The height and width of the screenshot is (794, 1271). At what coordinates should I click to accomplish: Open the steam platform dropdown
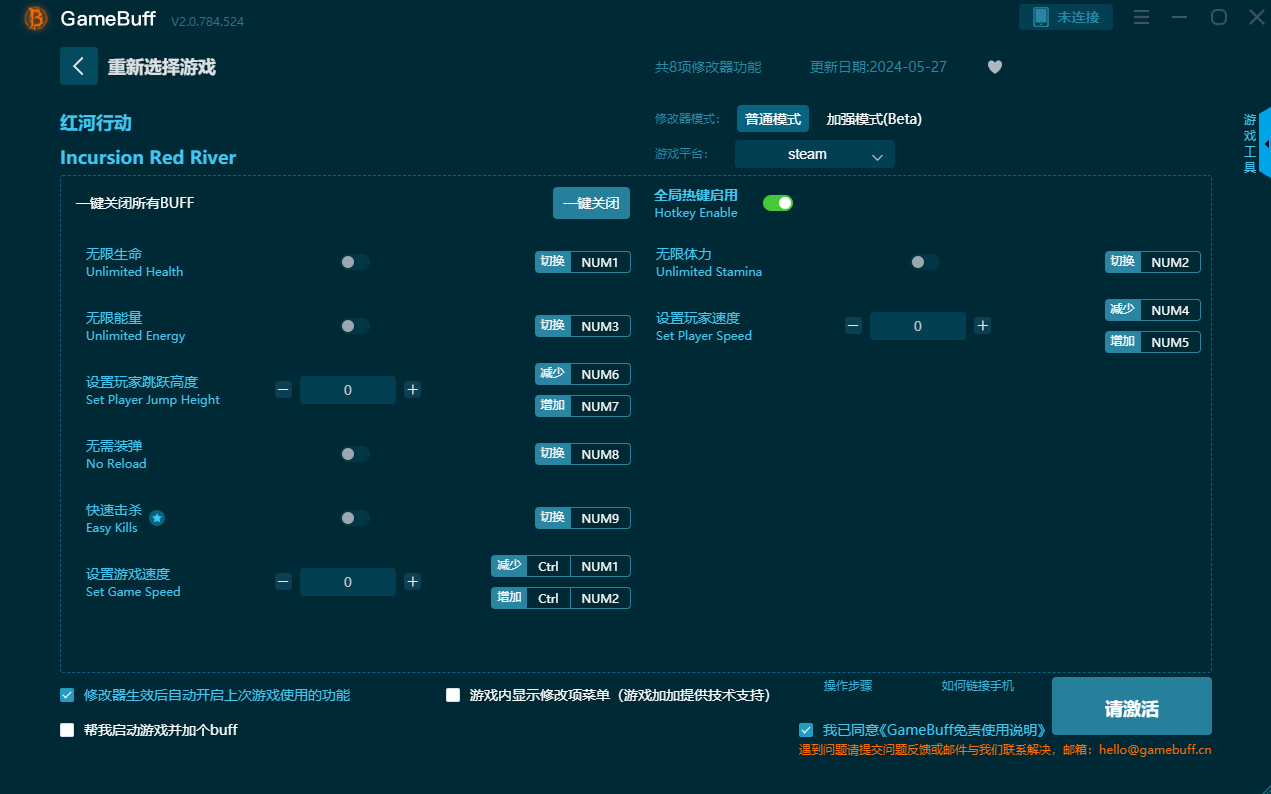[815, 154]
